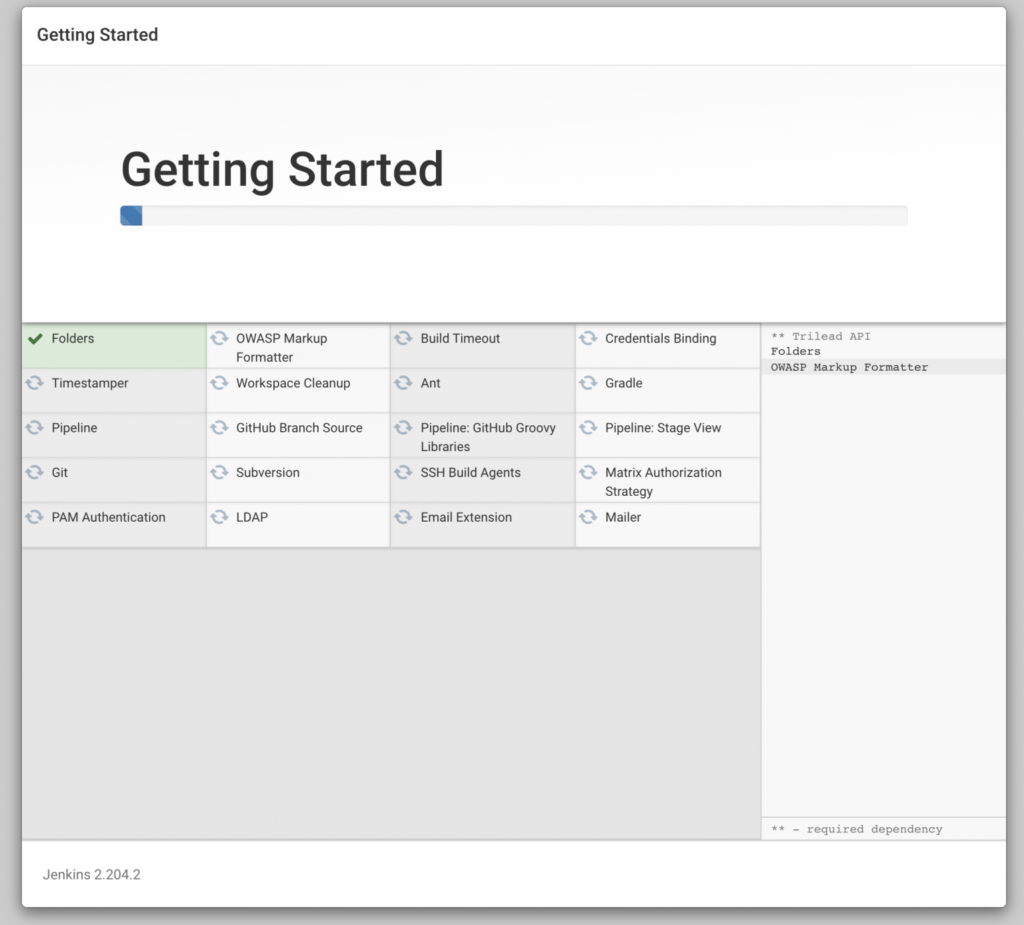
Task: Click the SSH Build Agents plugin label
Action: (470, 472)
